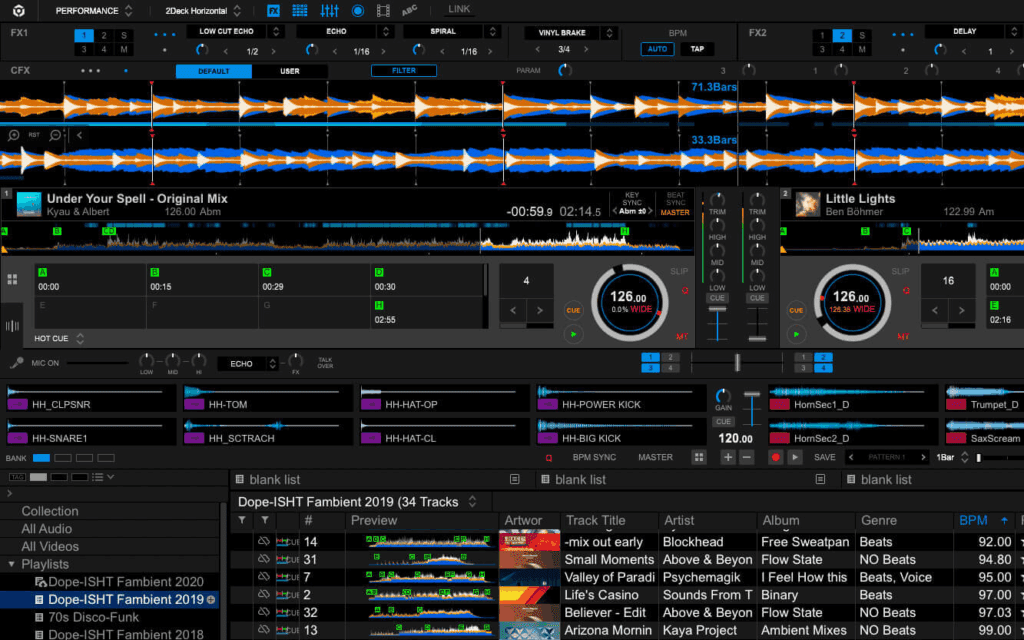Enable AUTO BPM mode in FX panel

(657, 49)
